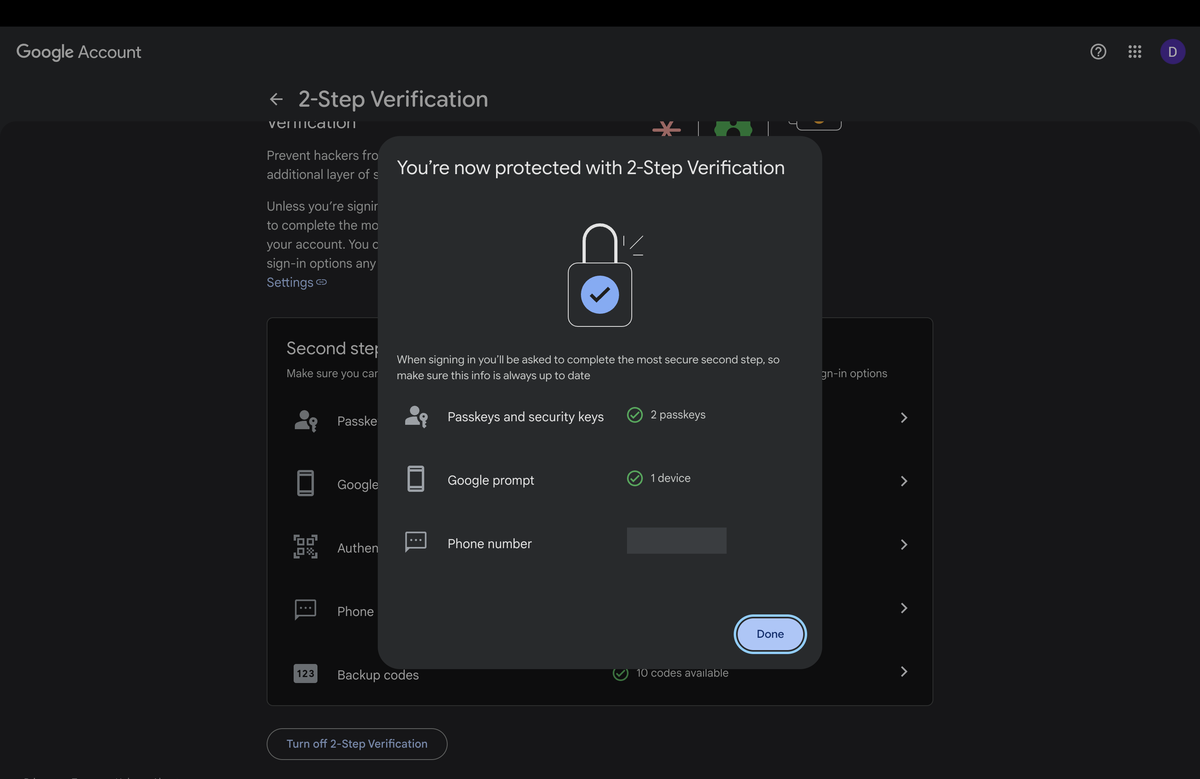The height and width of the screenshot is (779, 1200).
Task: Click the link icon next to Settings
Action: [322, 283]
